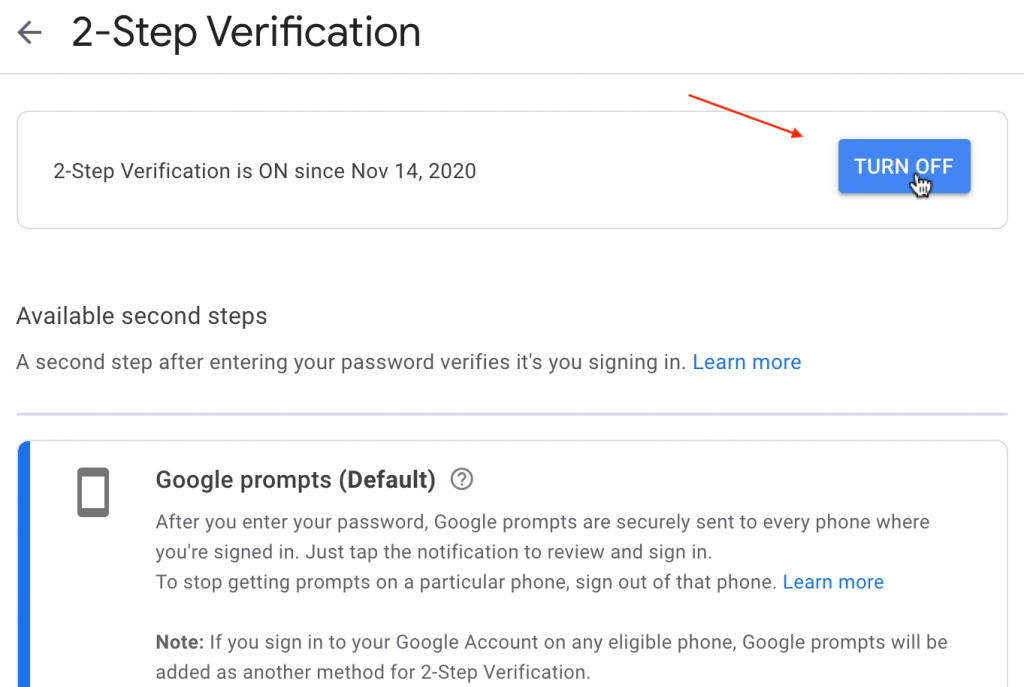
Task: Select the "2-Step Verification is ON since" status text
Action: coord(200,171)
